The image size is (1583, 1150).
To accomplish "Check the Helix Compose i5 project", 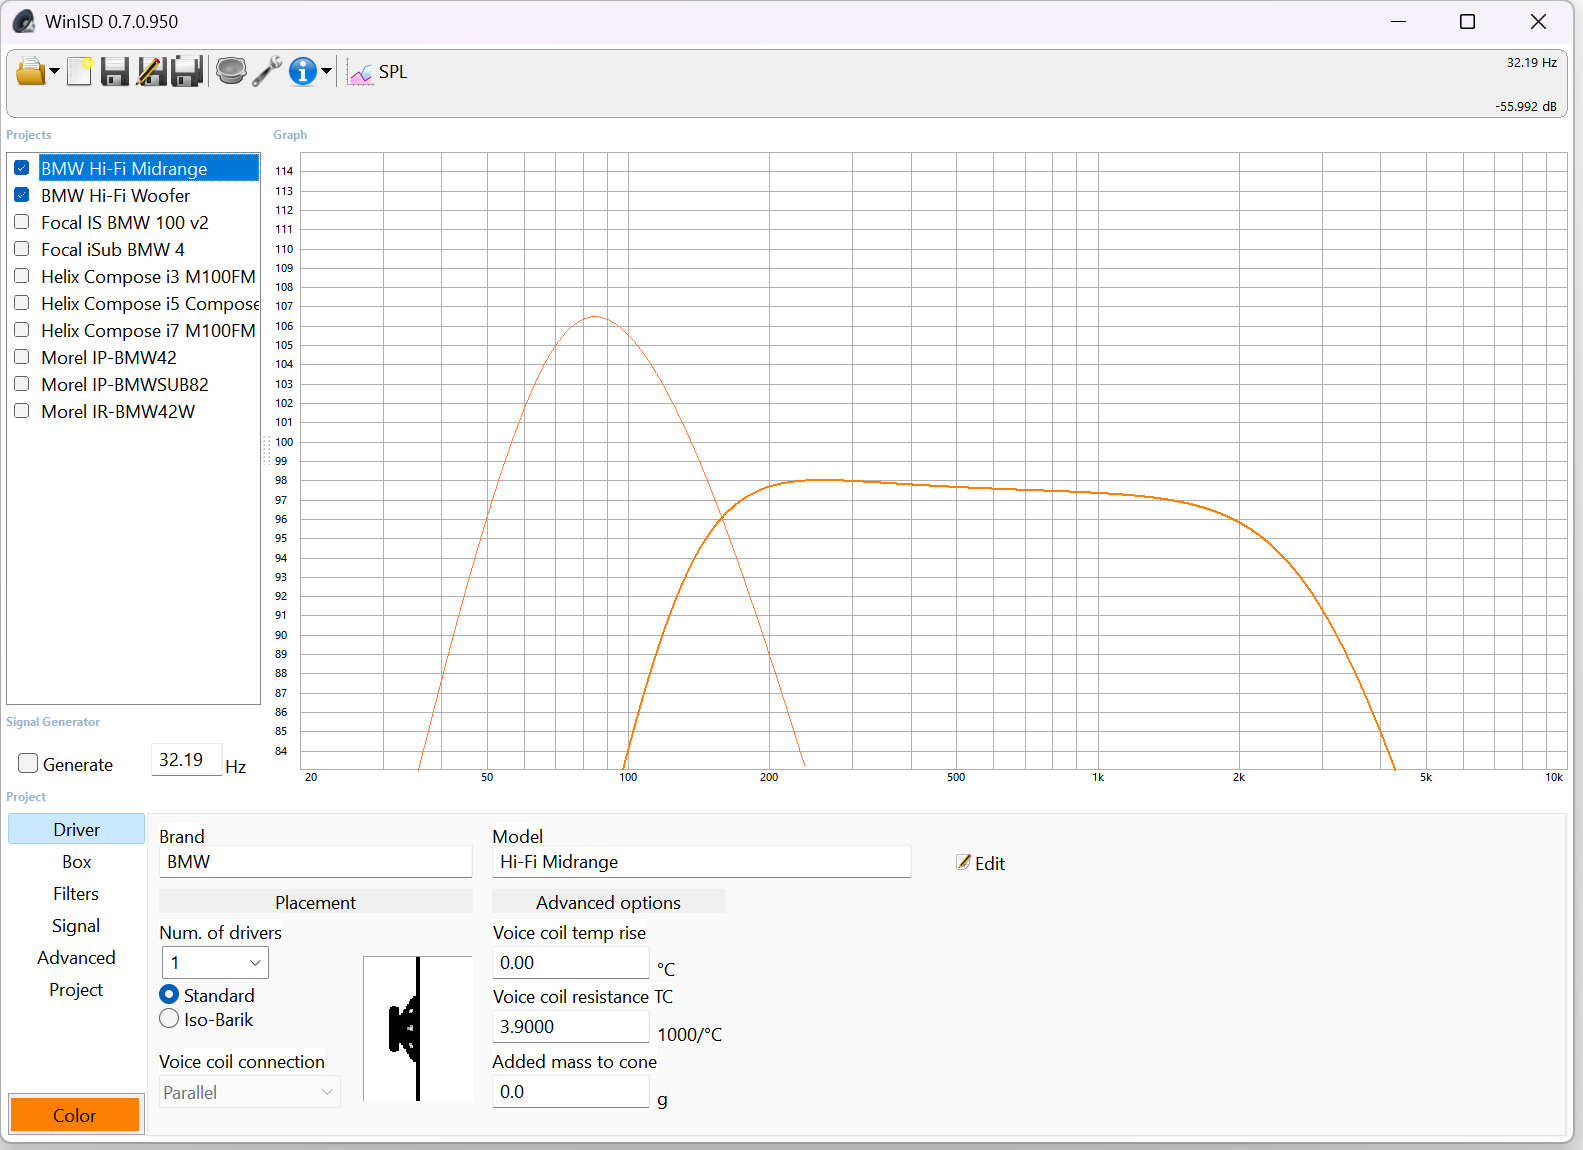I will pos(21,303).
